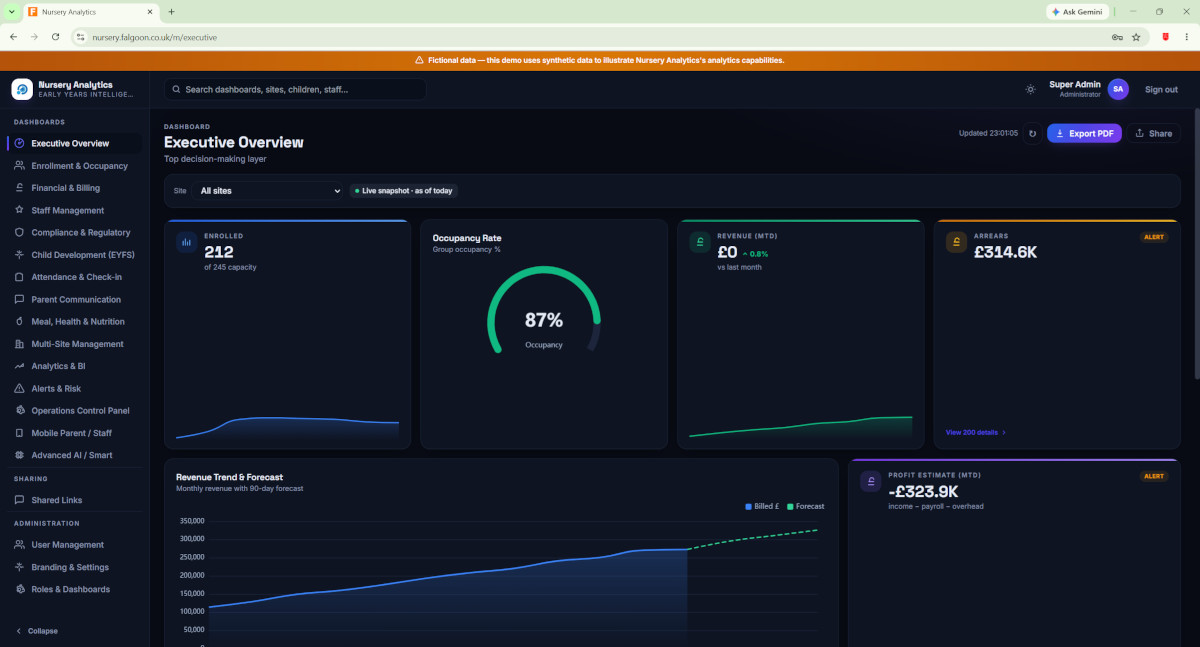Focus the search dashboards field

point(295,89)
